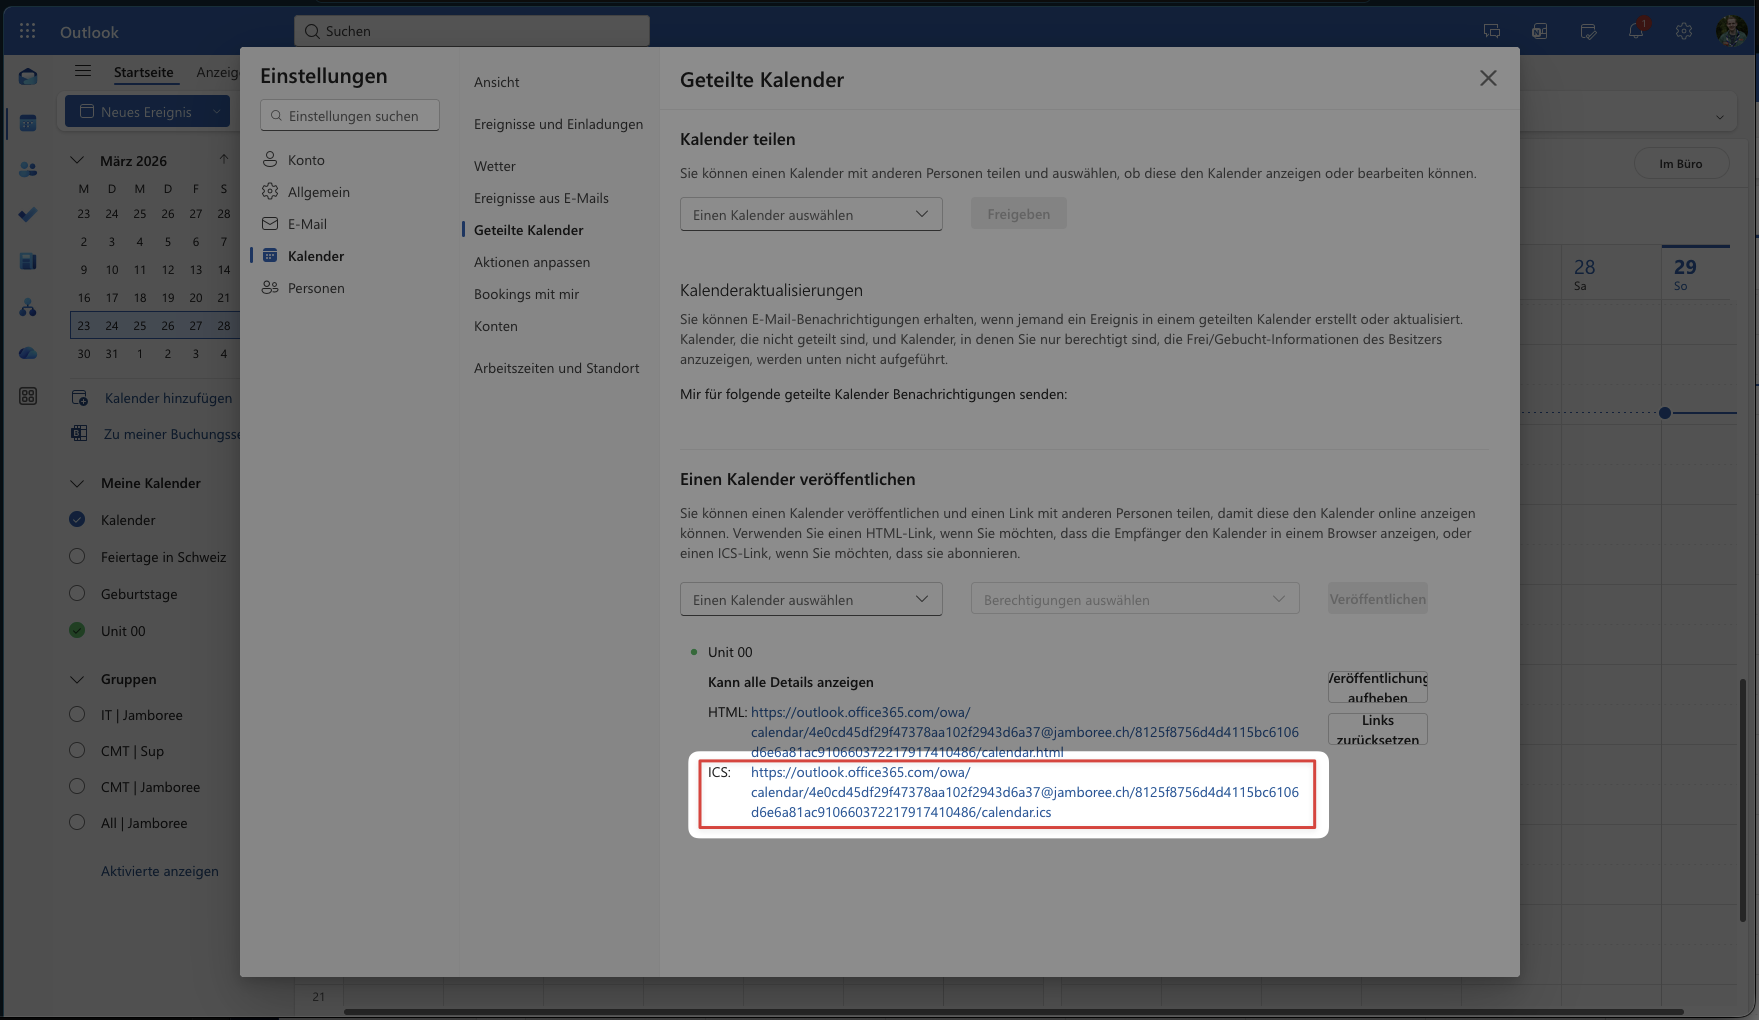Open the To Do checkmark app icon
The width and height of the screenshot is (1759, 1020).
tap(28, 215)
